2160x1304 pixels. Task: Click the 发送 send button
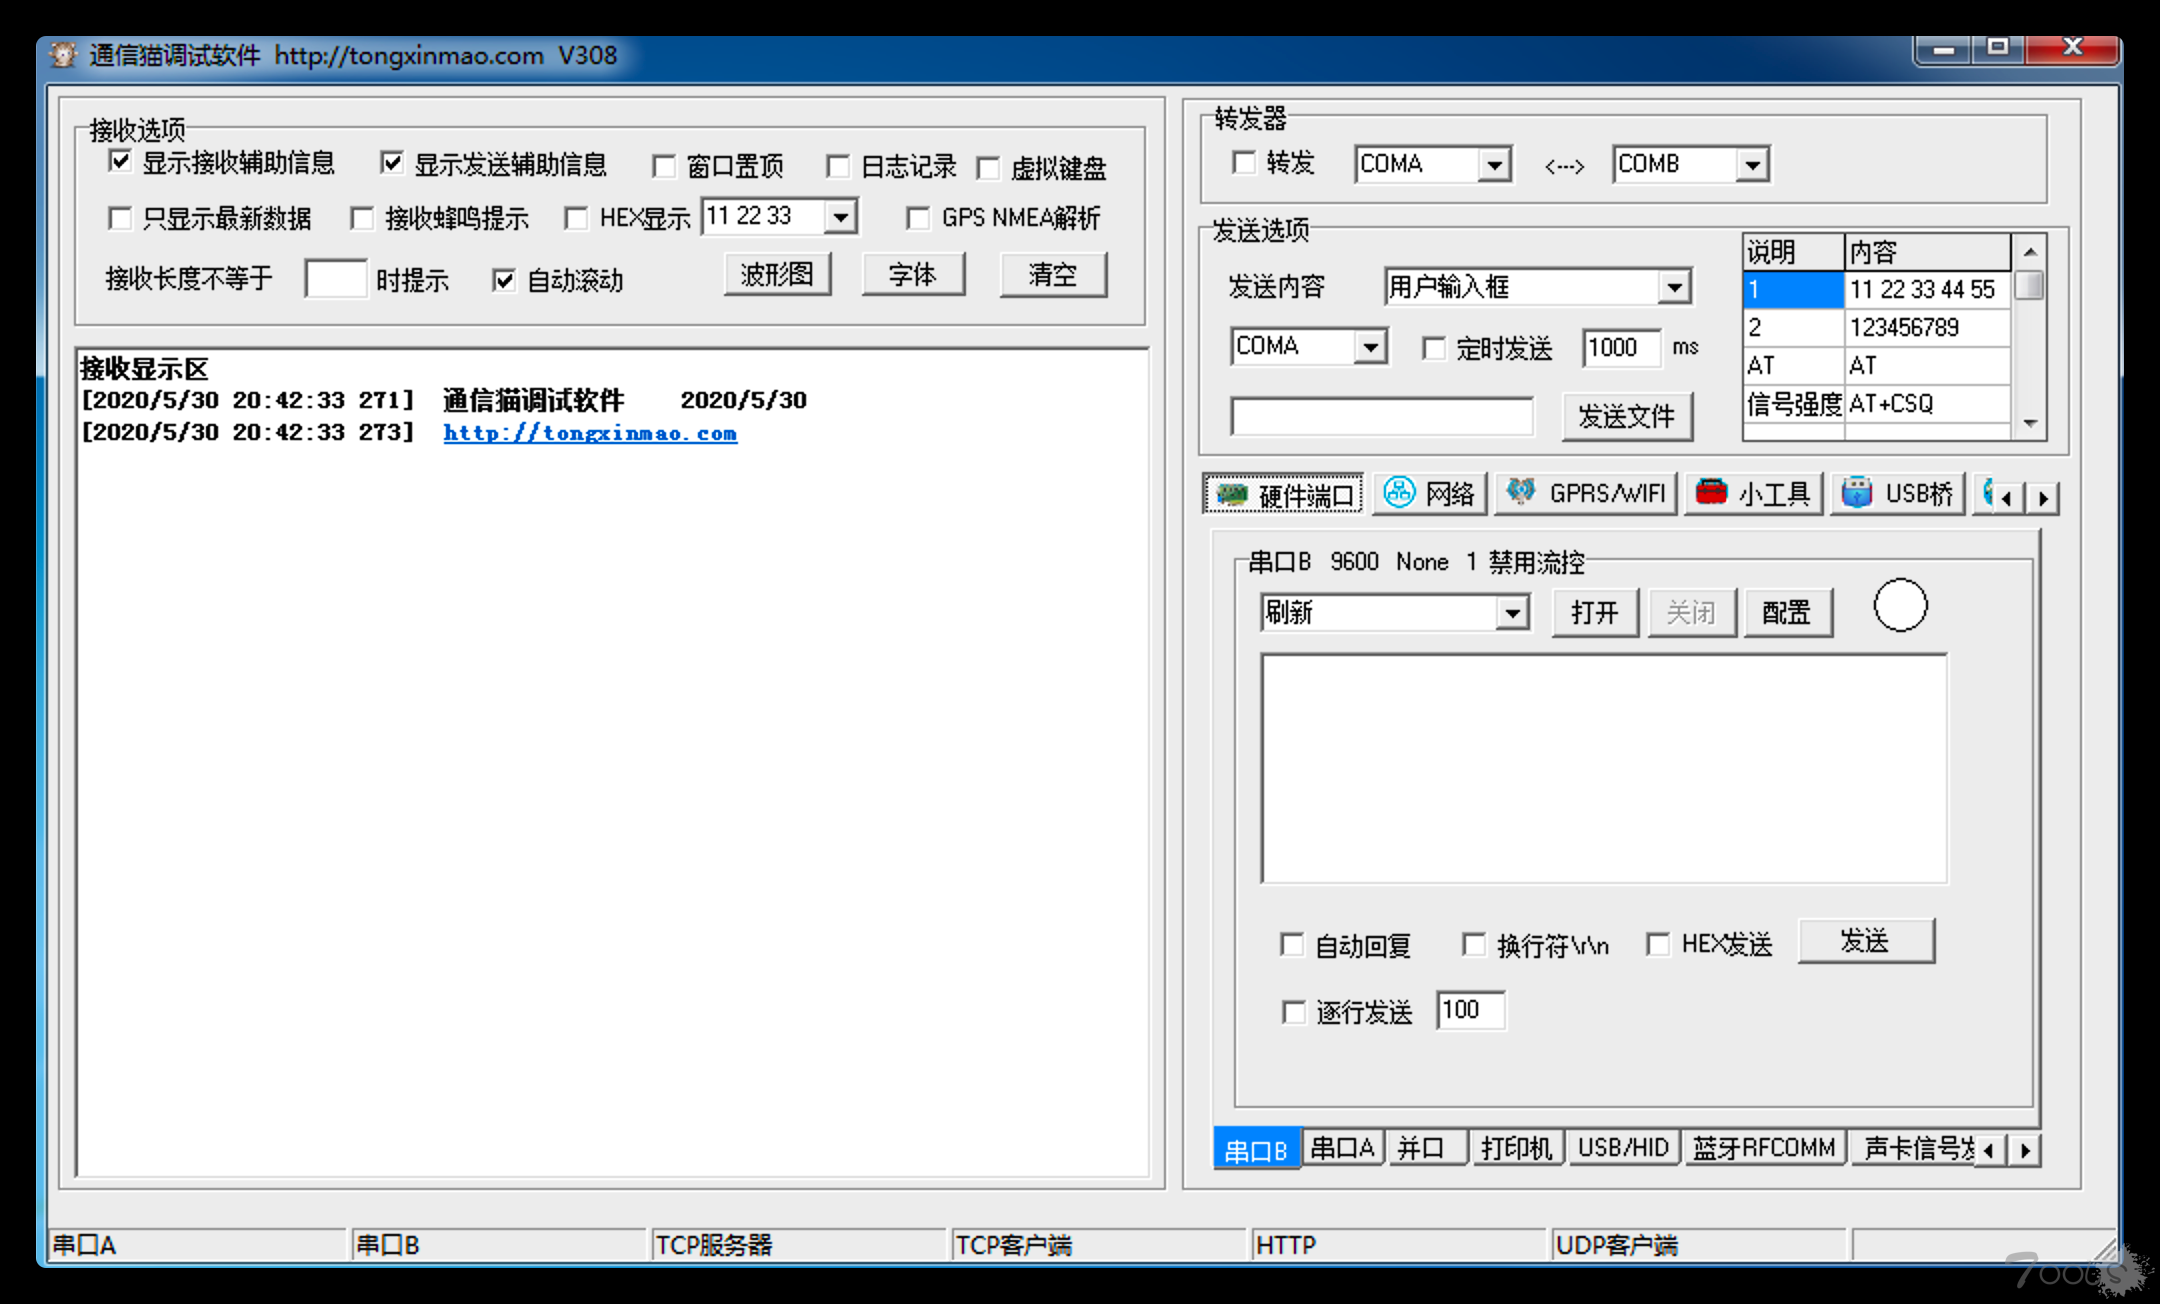(x=1866, y=941)
